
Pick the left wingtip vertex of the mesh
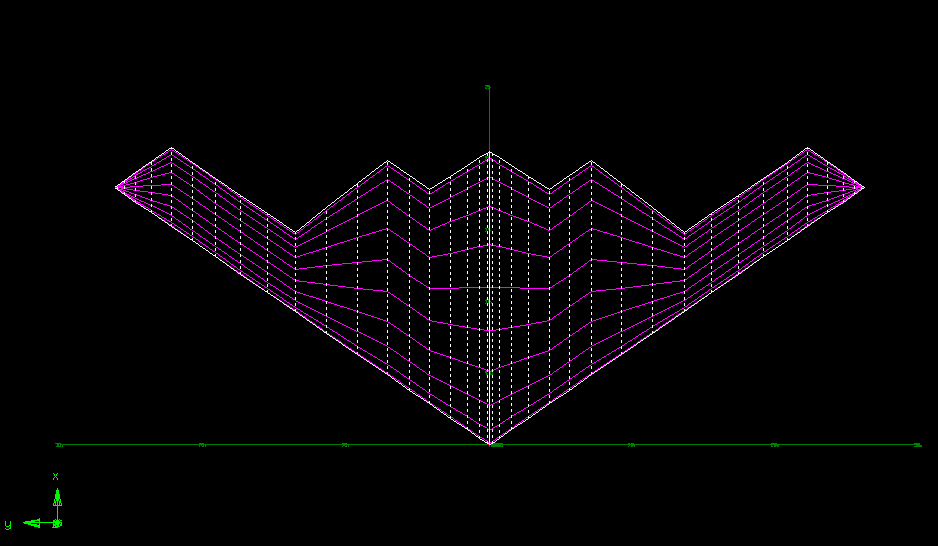click(x=117, y=186)
